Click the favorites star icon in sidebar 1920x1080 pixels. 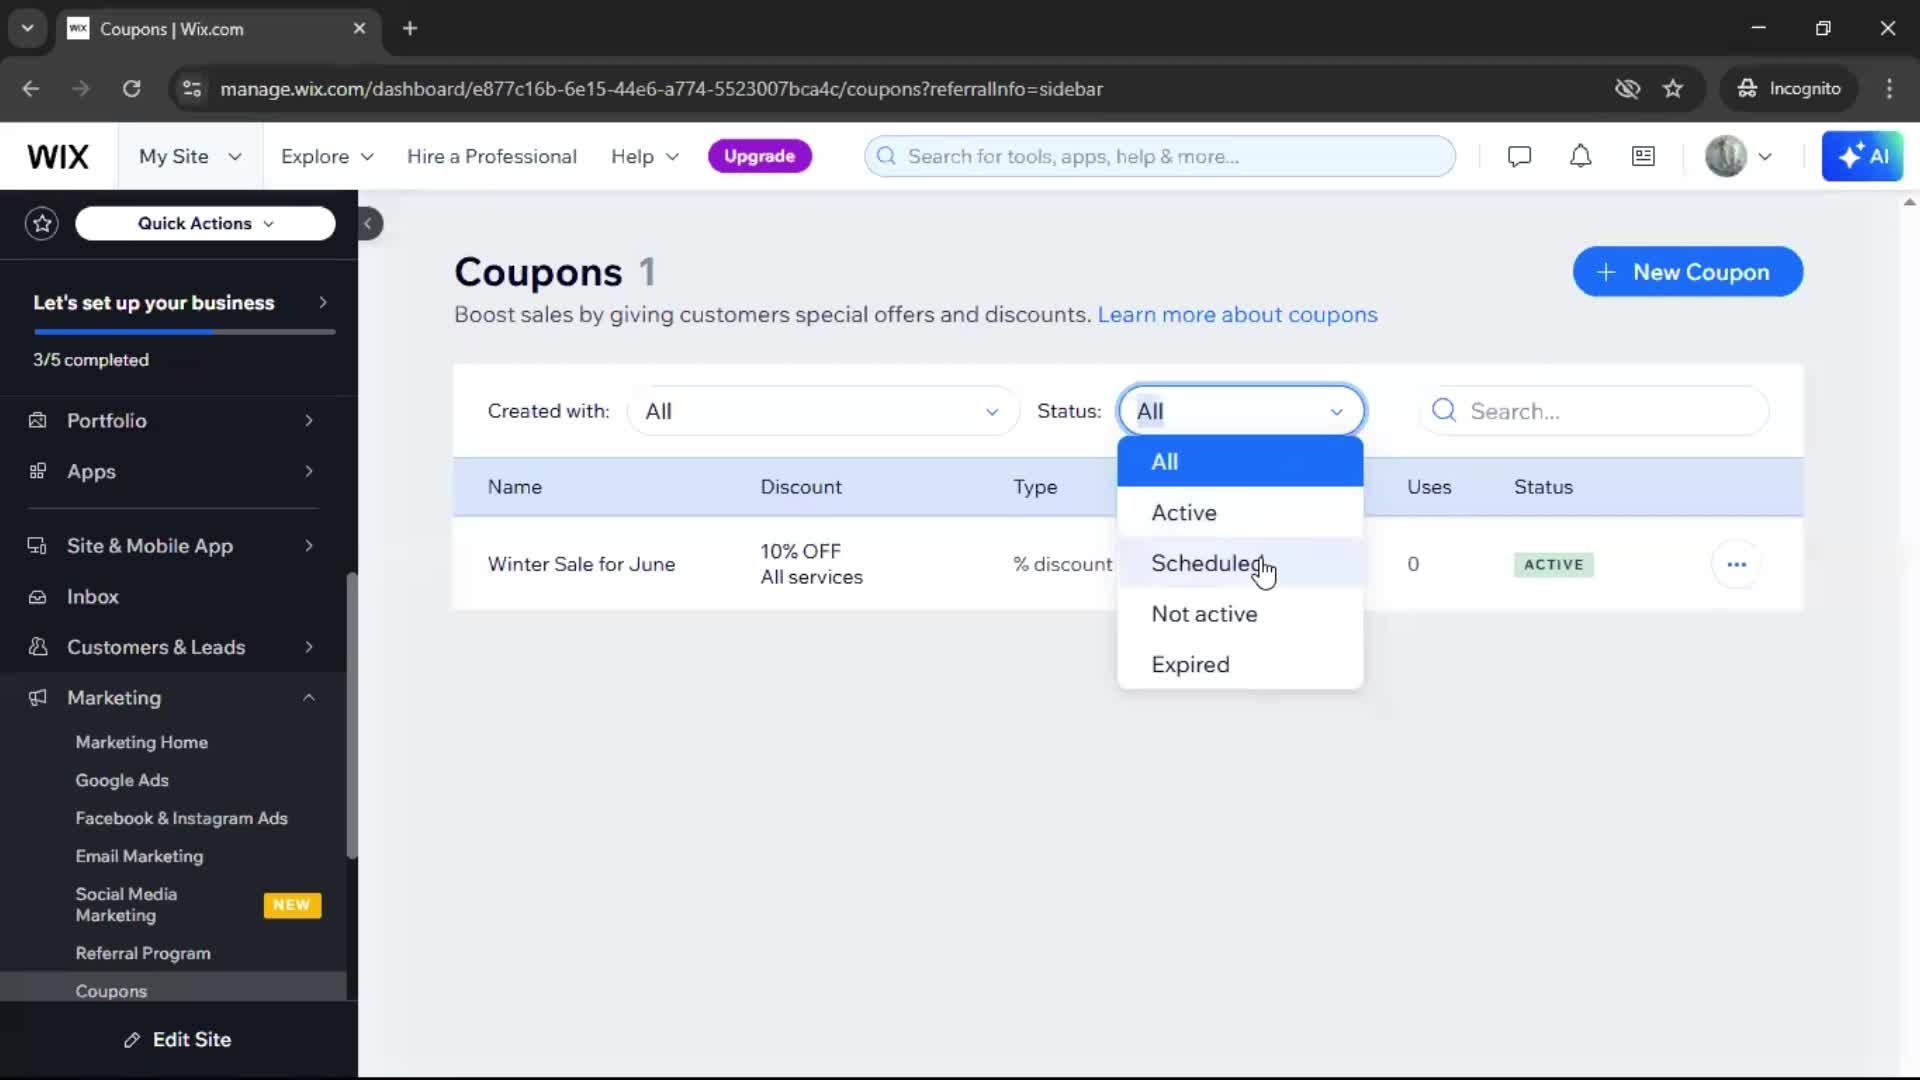[42, 223]
